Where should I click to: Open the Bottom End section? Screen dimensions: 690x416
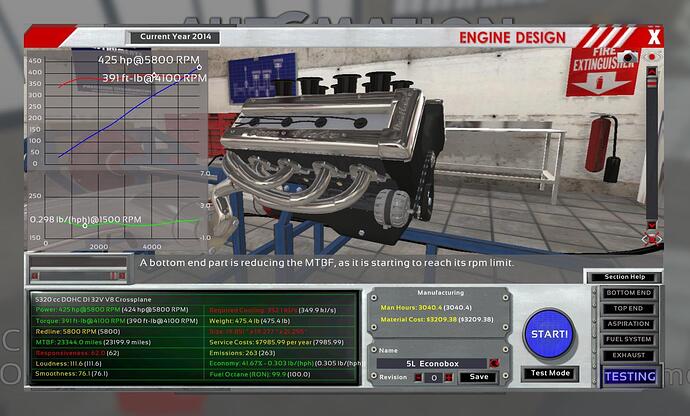629,293
